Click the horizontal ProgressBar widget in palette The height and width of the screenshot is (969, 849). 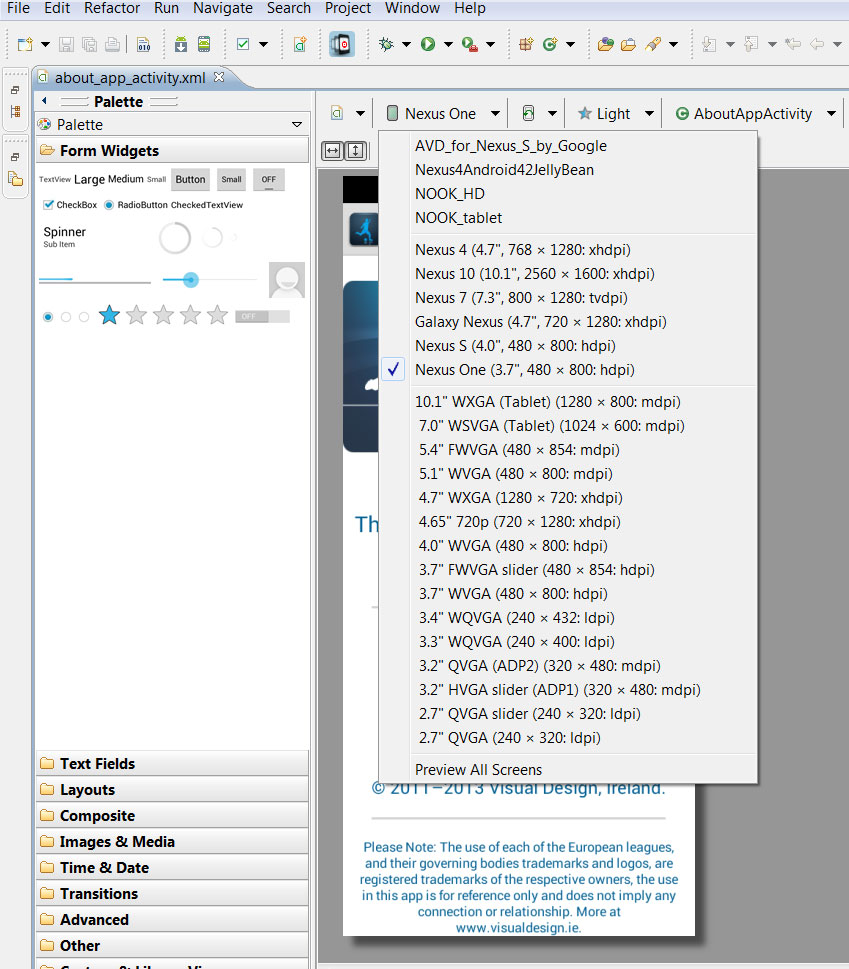click(x=95, y=281)
